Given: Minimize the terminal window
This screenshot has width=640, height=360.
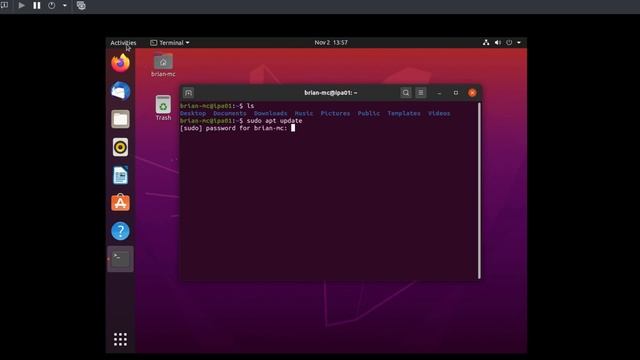Looking at the screenshot, I should (439, 93).
